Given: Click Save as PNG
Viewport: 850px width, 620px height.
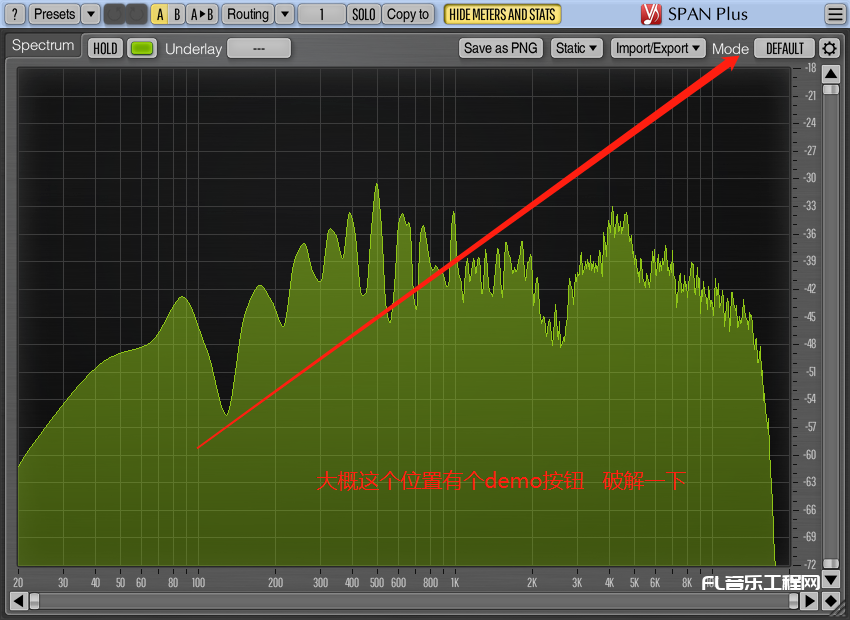Looking at the screenshot, I should (x=500, y=48).
